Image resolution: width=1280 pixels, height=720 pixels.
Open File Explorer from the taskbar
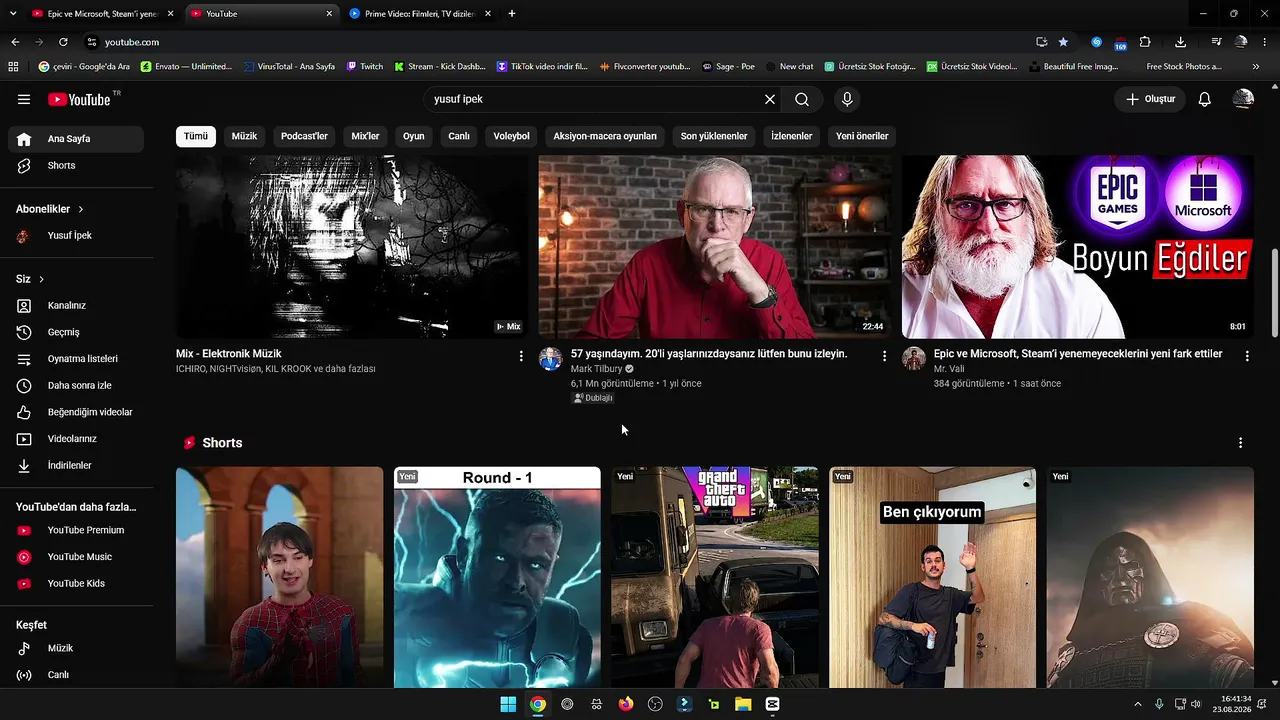coord(743,704)
